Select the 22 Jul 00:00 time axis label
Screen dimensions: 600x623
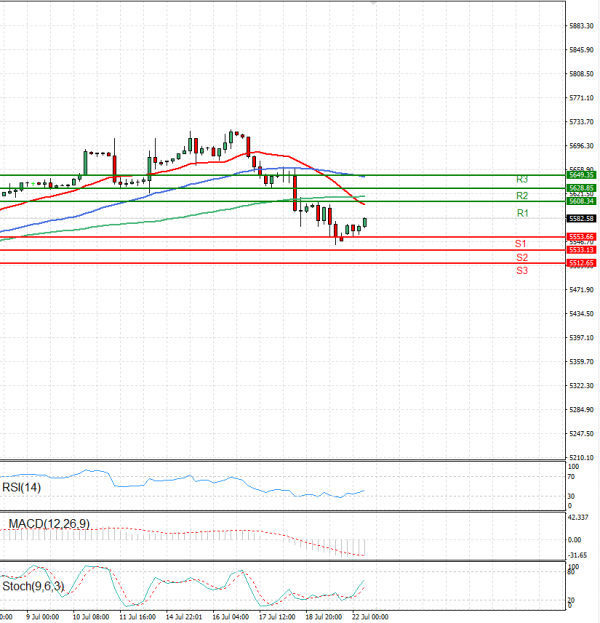(x=370, y=617)
